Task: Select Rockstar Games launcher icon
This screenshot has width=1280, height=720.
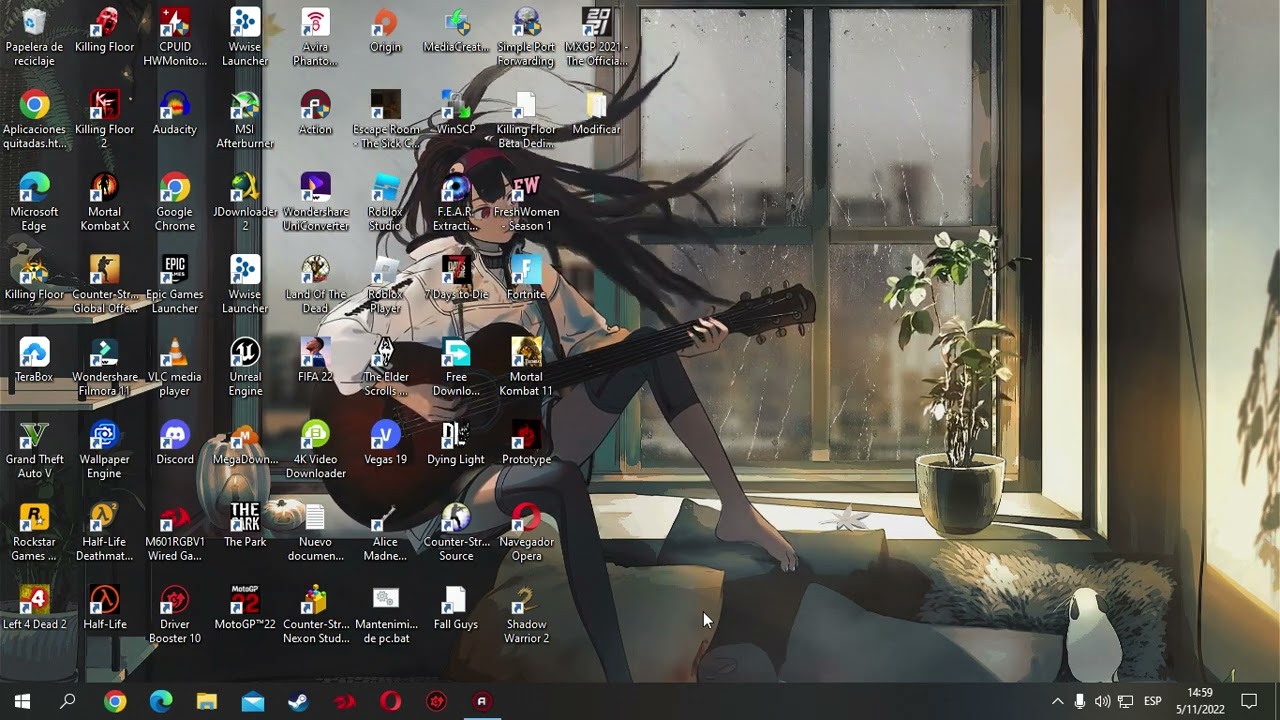Action: [34, 532]
